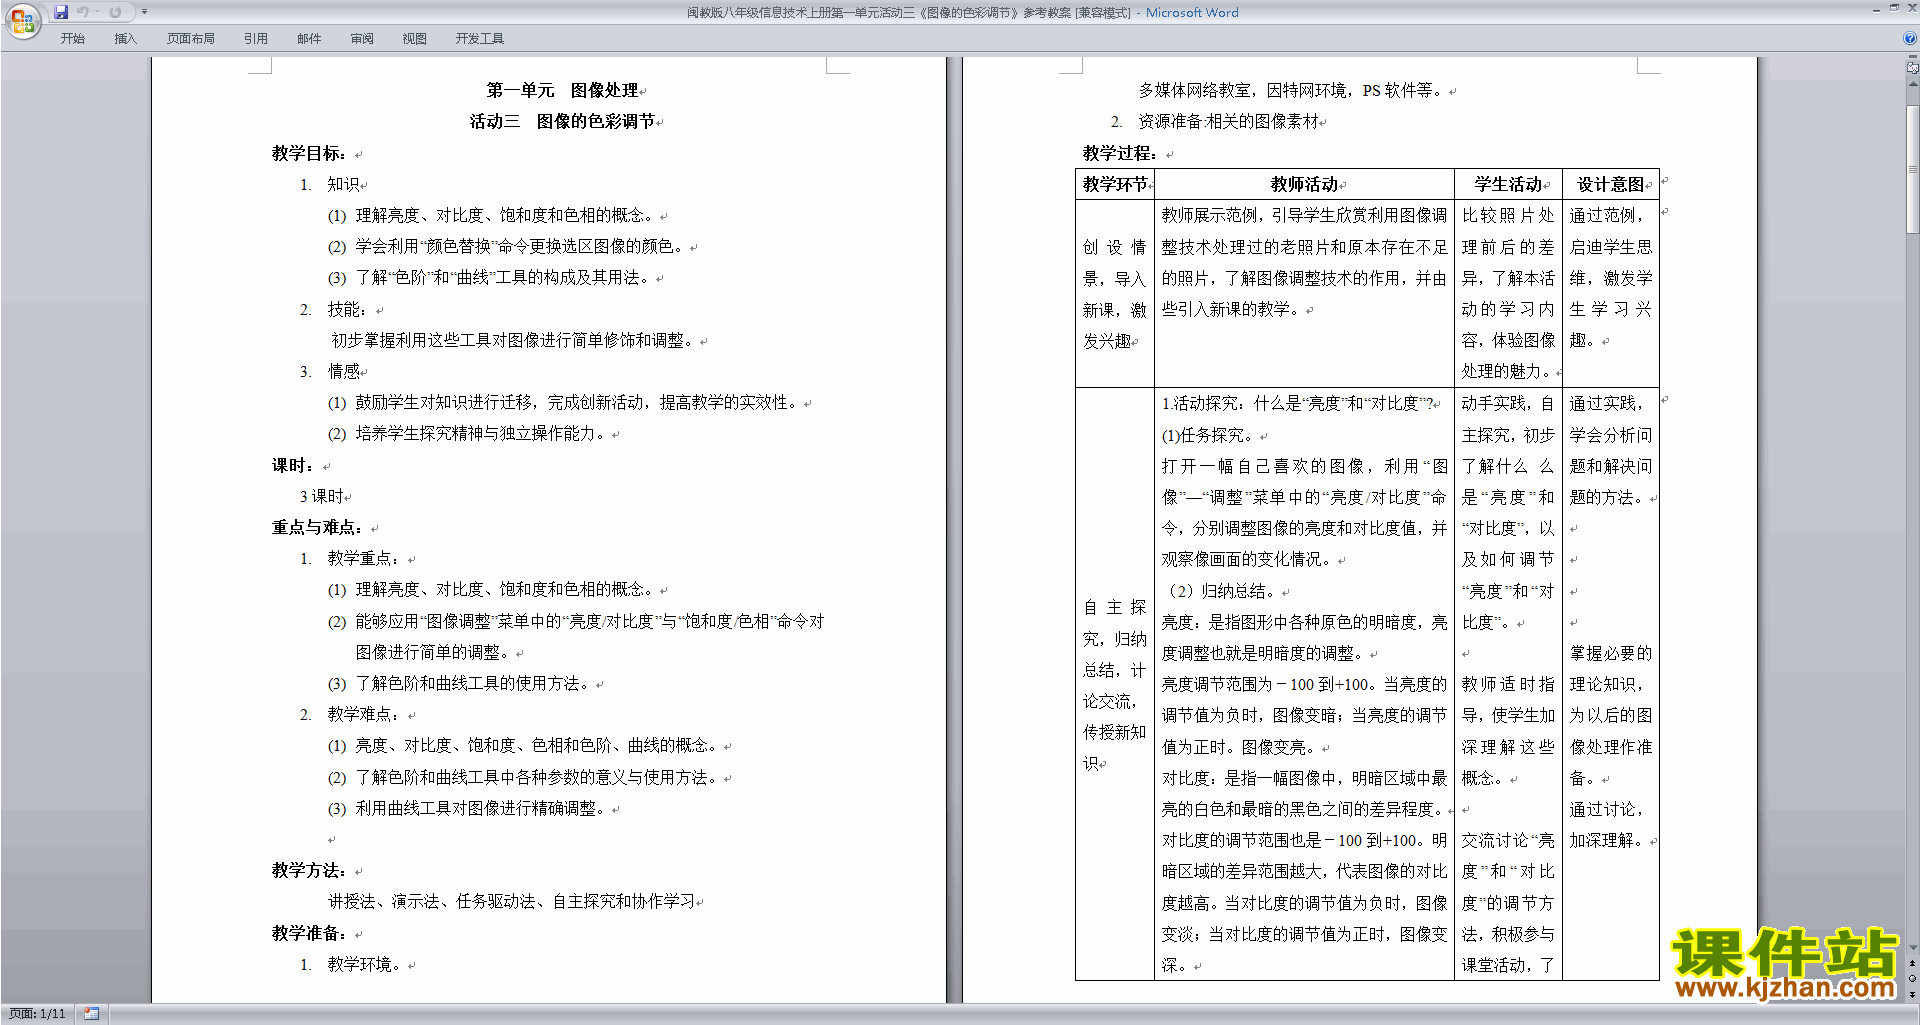Click the heading 教学方法：
The image size is (1920, 1025).
point(310,870)
